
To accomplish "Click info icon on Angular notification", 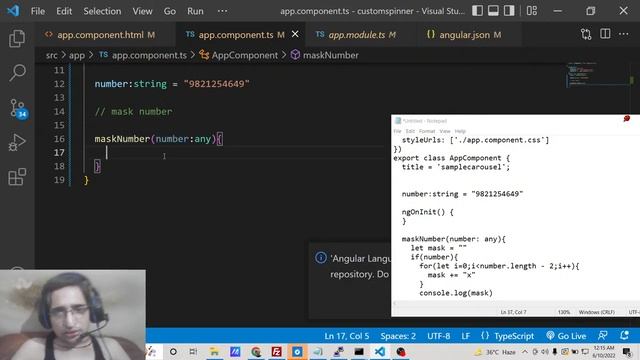I will click(x=321, y=258).
